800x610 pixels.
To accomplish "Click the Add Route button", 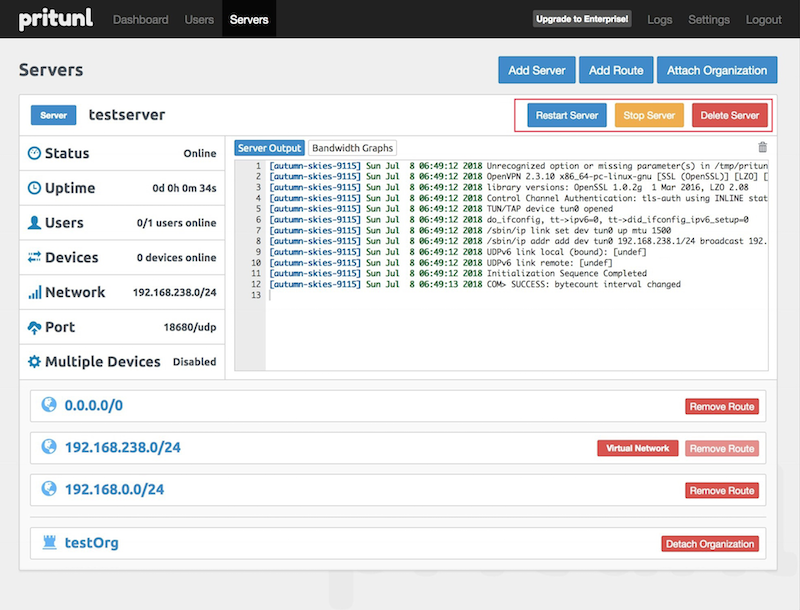I will click(616, 70).
